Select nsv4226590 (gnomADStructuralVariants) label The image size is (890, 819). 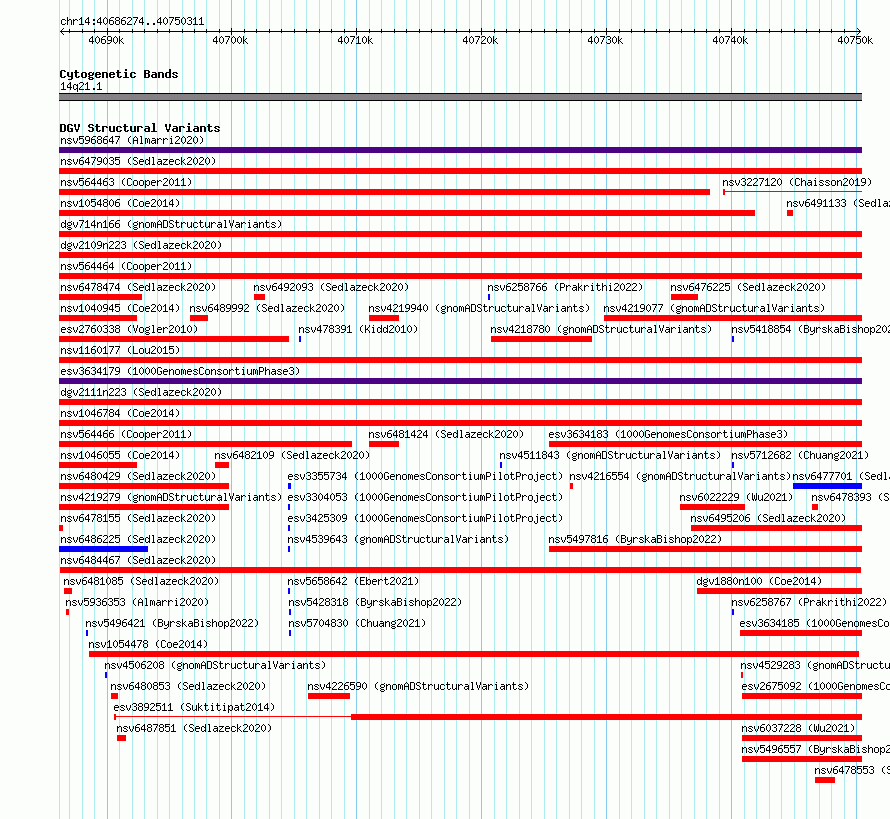point(418,686)
